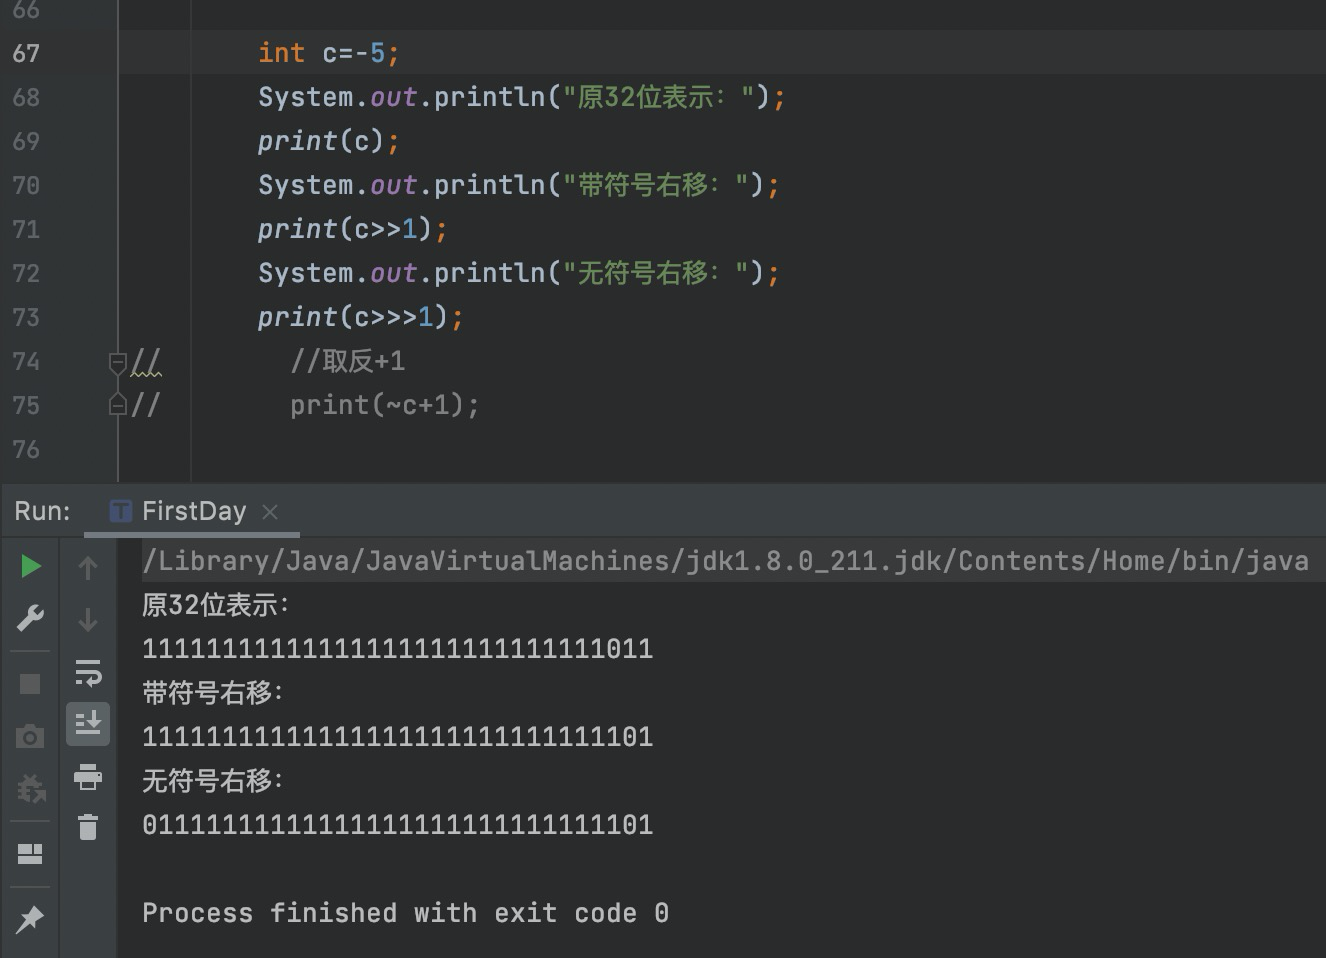Click the down stack trace arrow
The image size is (1326, 958).
point(88,620)
